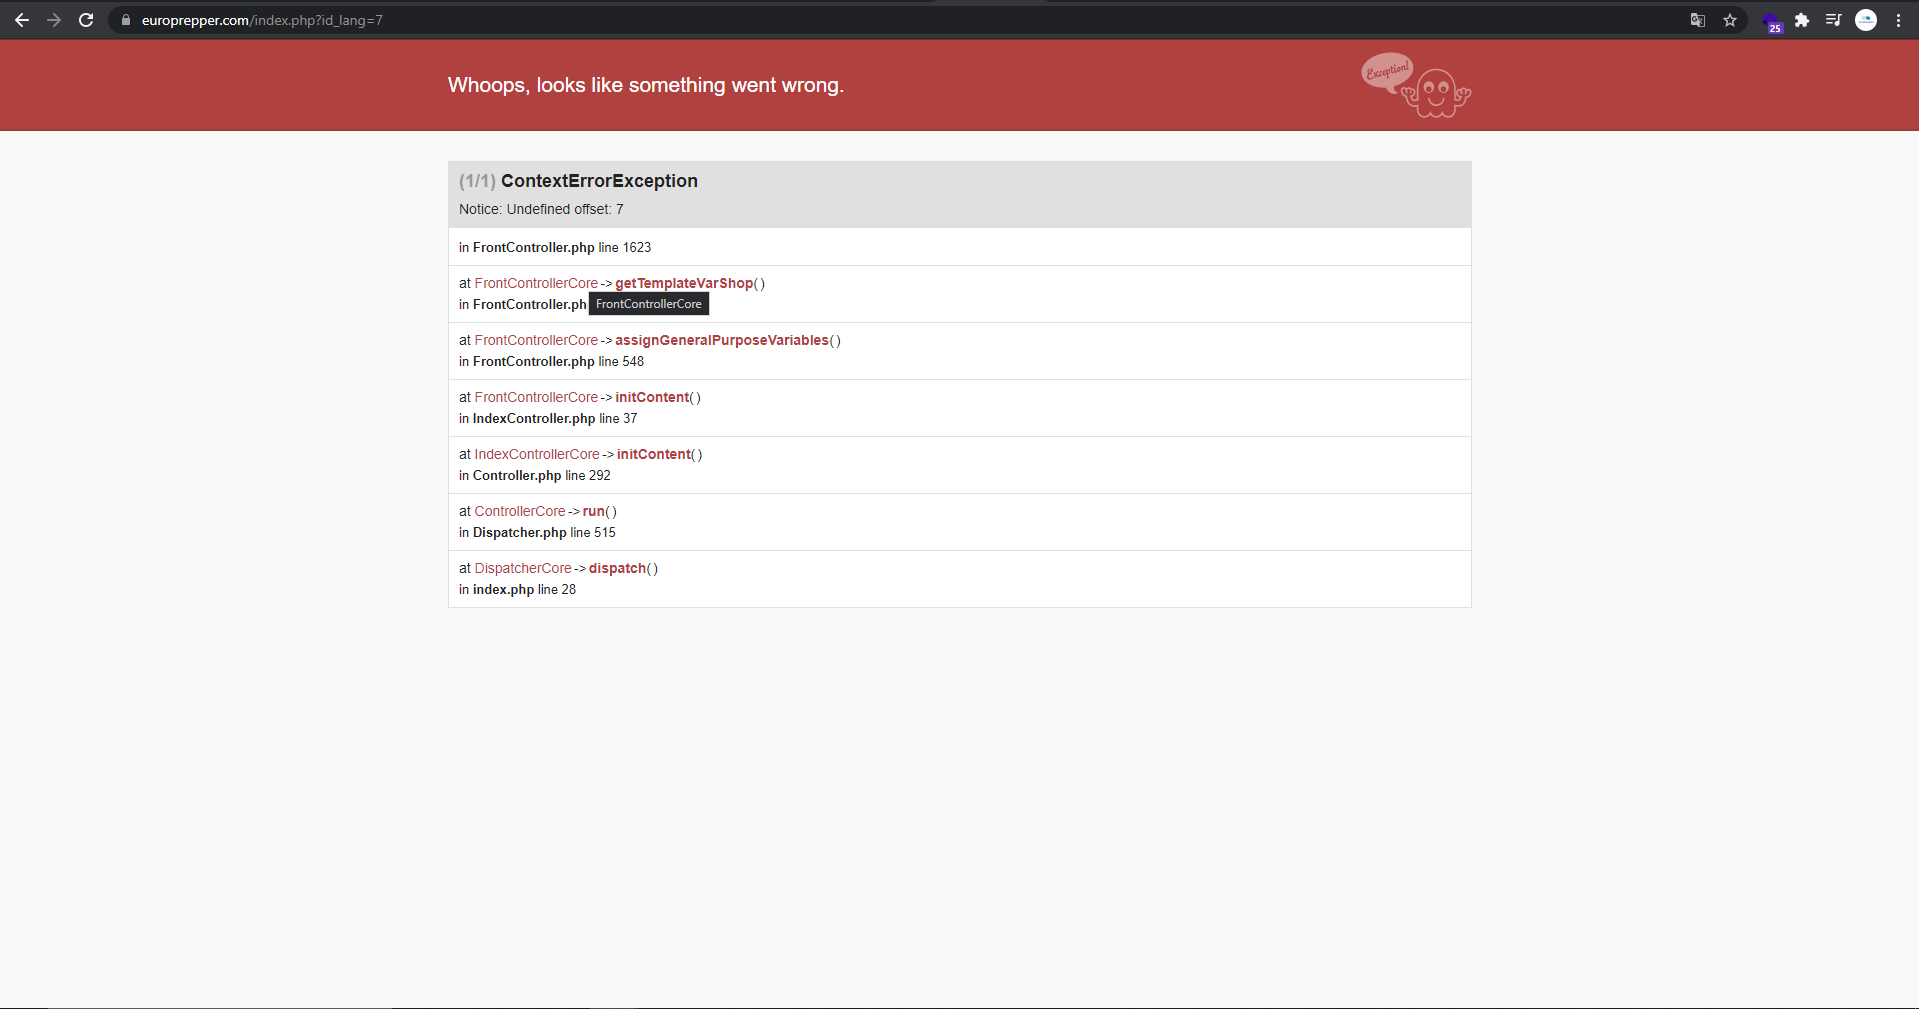
Task: Click "FrontController.php line 548" text
Action: coord(558,361)
